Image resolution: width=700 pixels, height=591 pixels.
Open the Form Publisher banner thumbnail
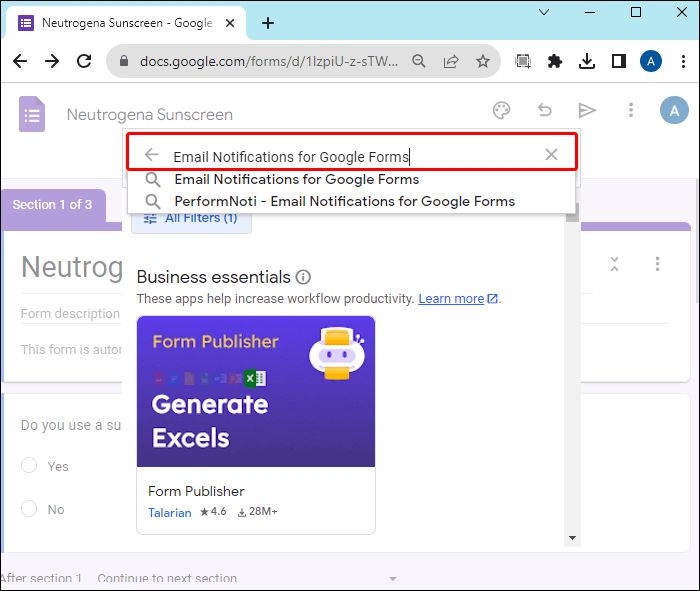256,391
